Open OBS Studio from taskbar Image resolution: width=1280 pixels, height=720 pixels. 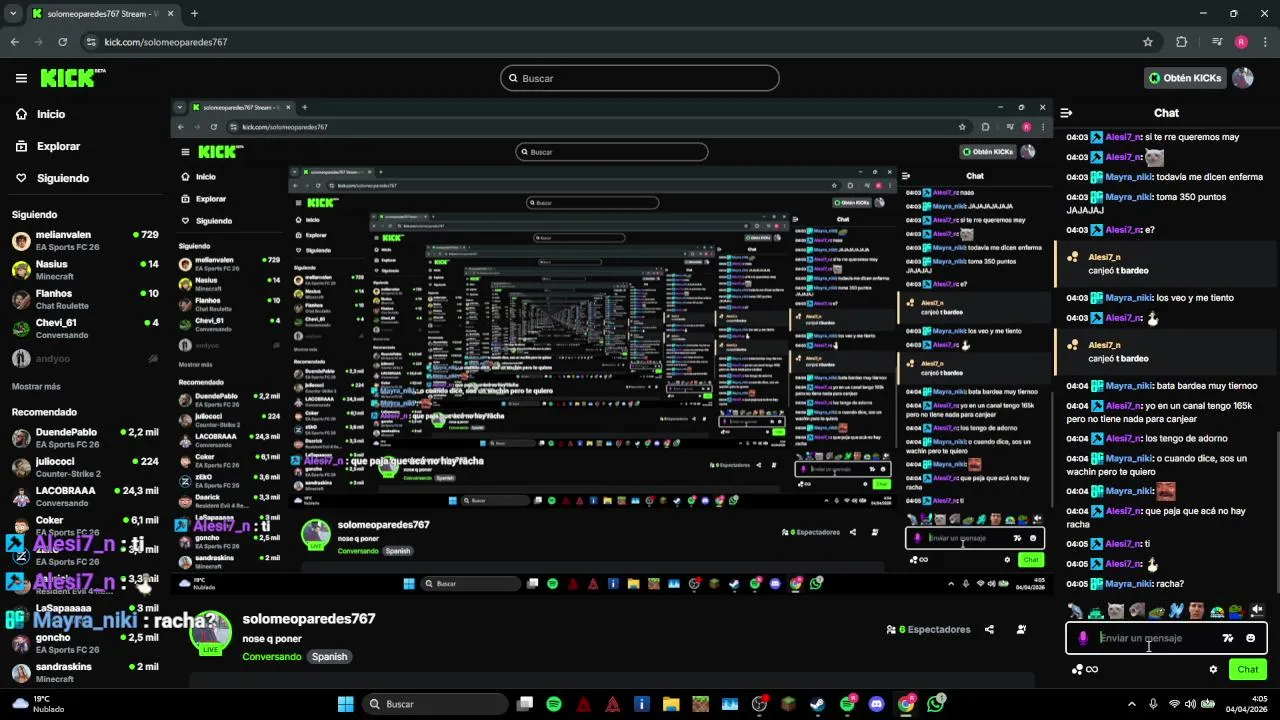pos(759,704)
